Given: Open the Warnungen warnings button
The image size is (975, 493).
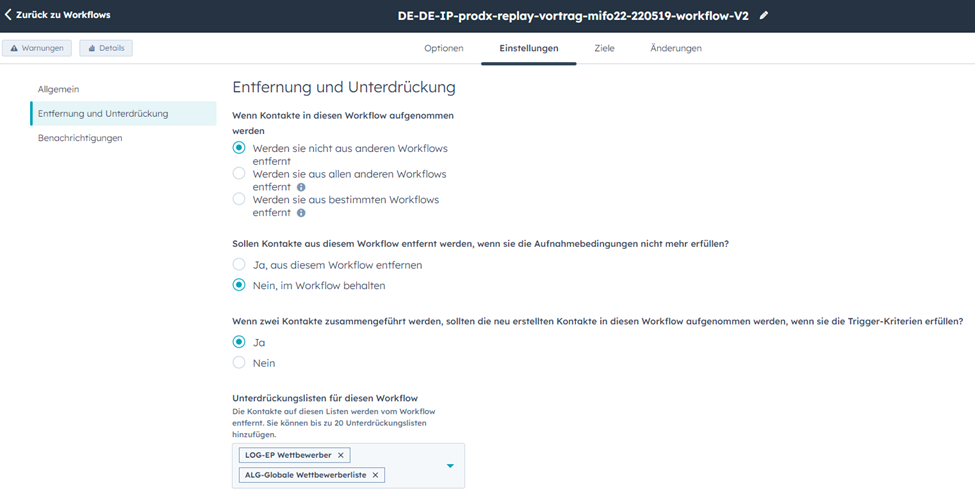Looking at the screenshot, I should tap(37, 48).
